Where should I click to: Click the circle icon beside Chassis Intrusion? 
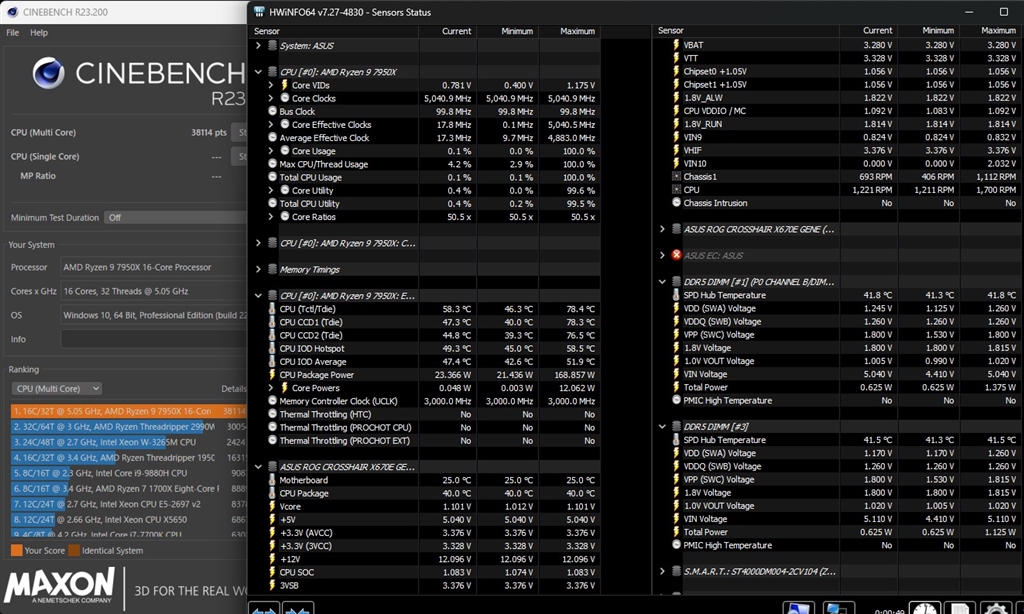[x=677, y=202]
